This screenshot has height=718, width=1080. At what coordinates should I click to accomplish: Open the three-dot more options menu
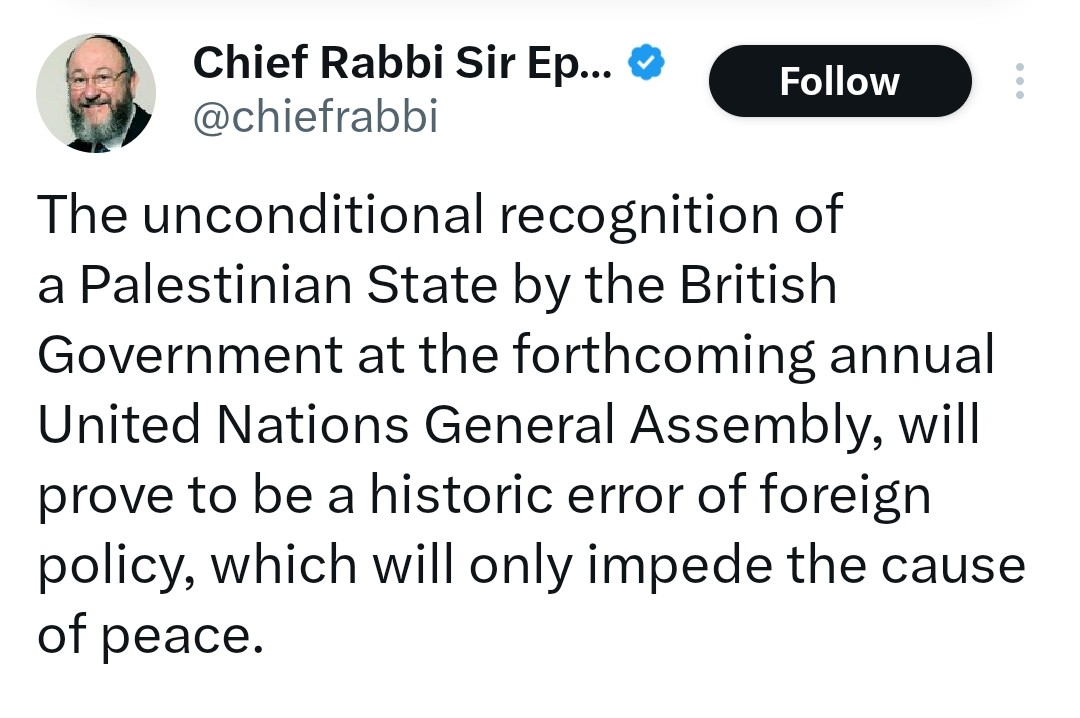(x=1019, y=81)
